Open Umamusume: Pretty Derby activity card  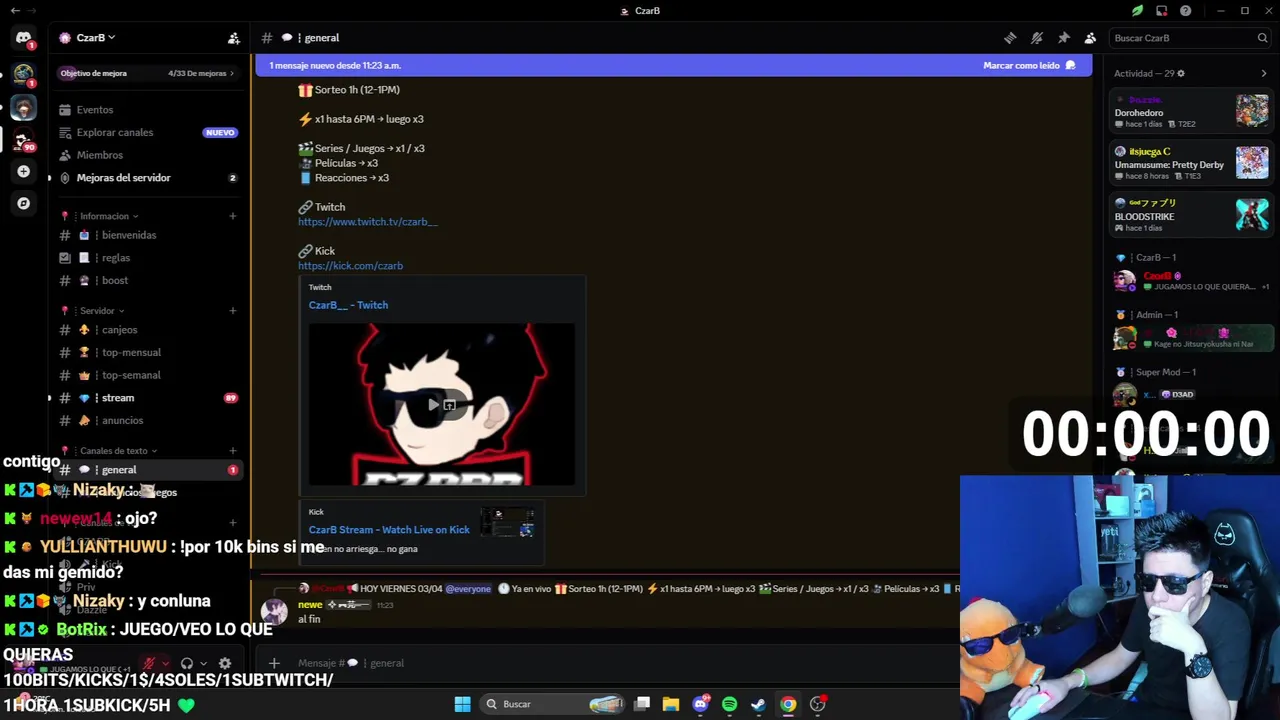[x=1192, y=162]
